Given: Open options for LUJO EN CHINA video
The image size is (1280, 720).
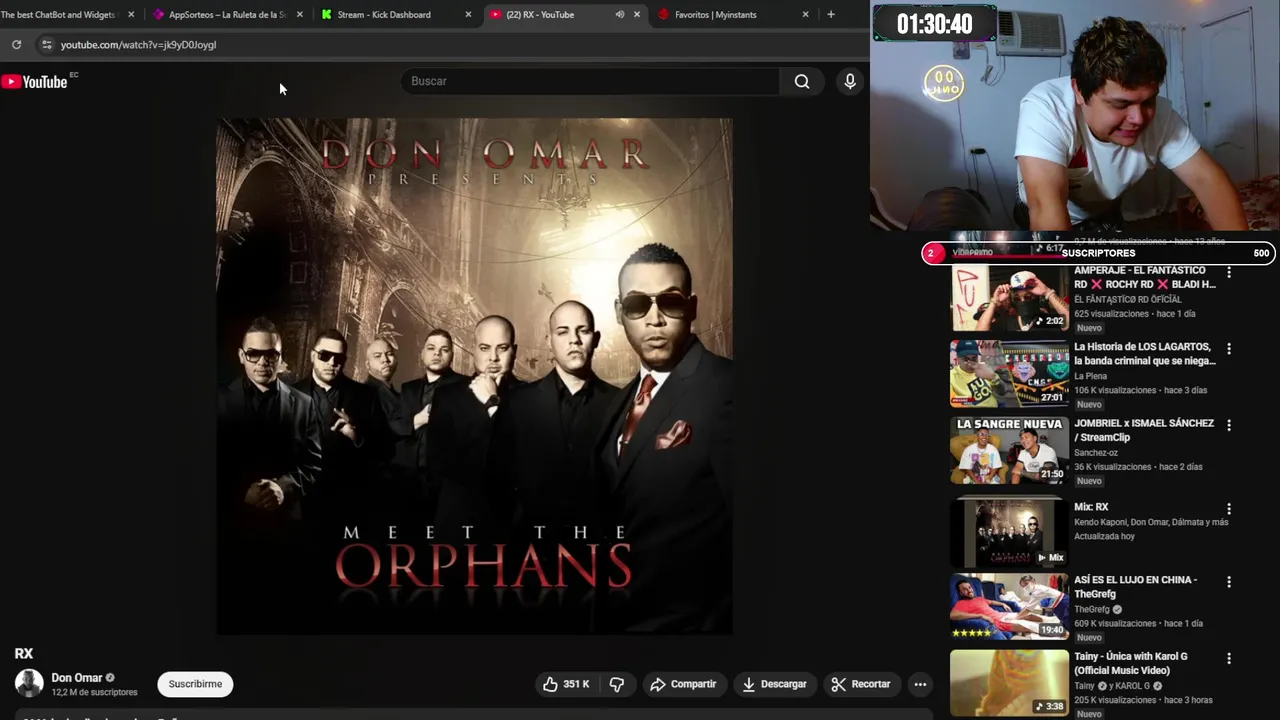Looking at the screenshot, I should [x=1229, y=582].
